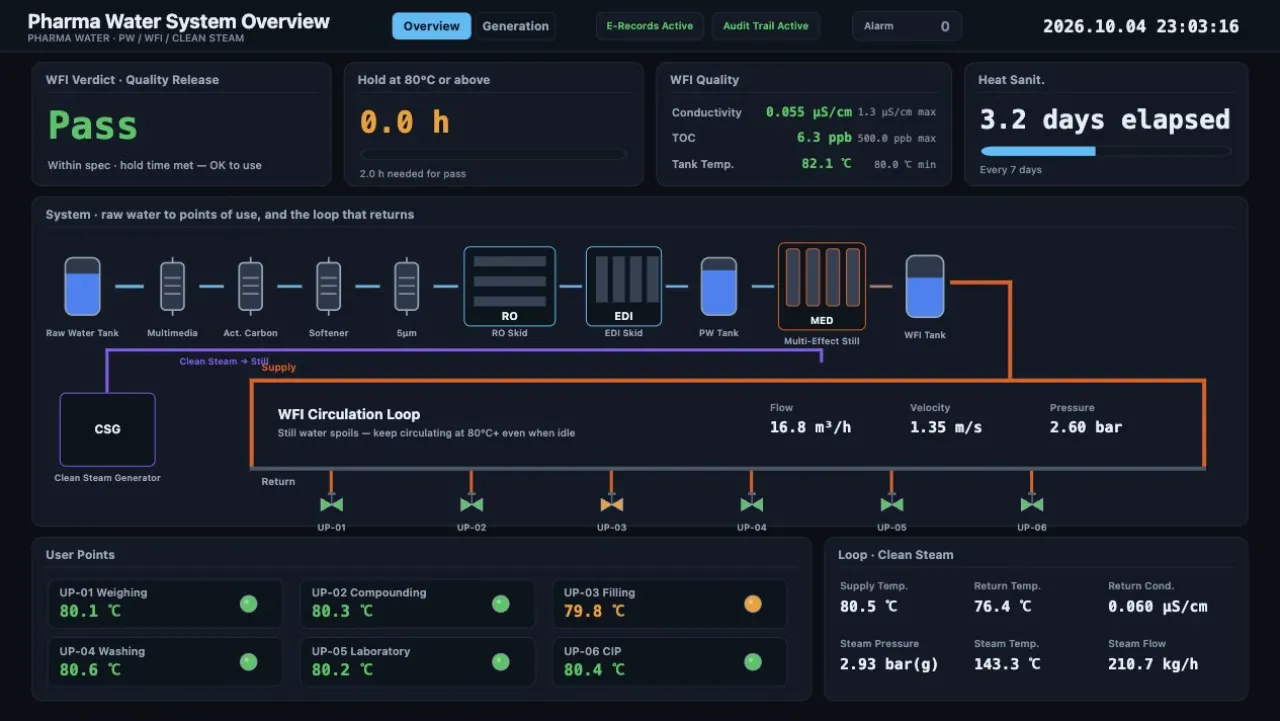Select the WFI Tank icon
Image resolution: width=1280 pixels, height=721 pixels.
tap(925, 286)
